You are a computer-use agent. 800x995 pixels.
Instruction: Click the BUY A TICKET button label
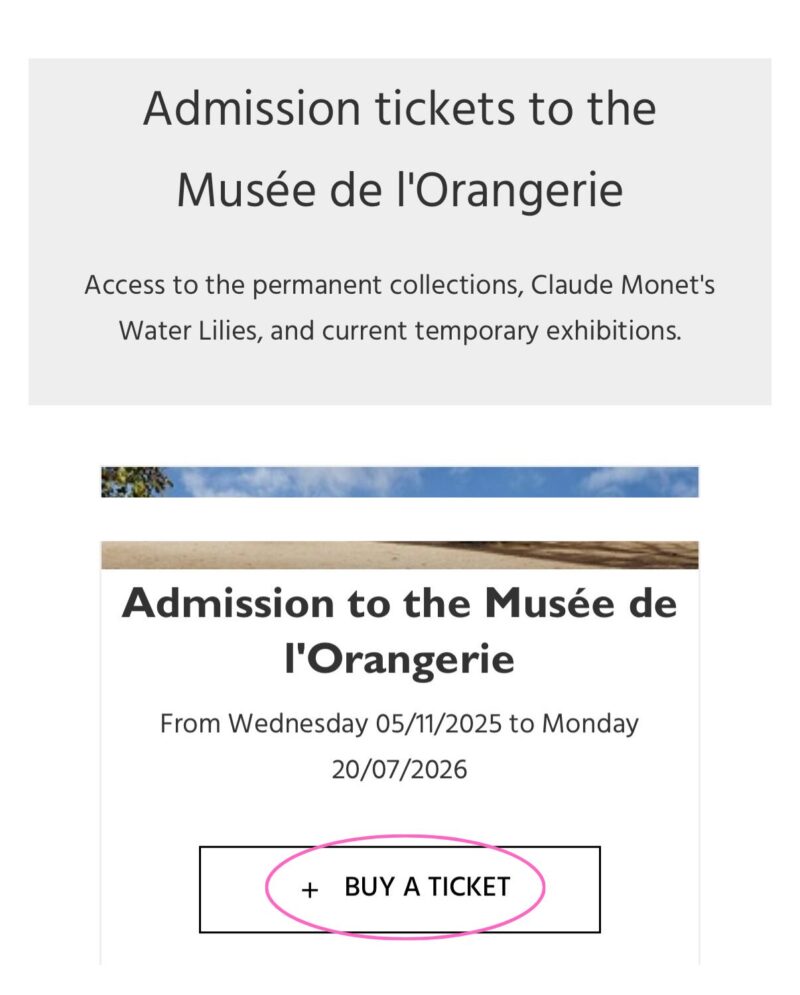click(x=427, y=887)
